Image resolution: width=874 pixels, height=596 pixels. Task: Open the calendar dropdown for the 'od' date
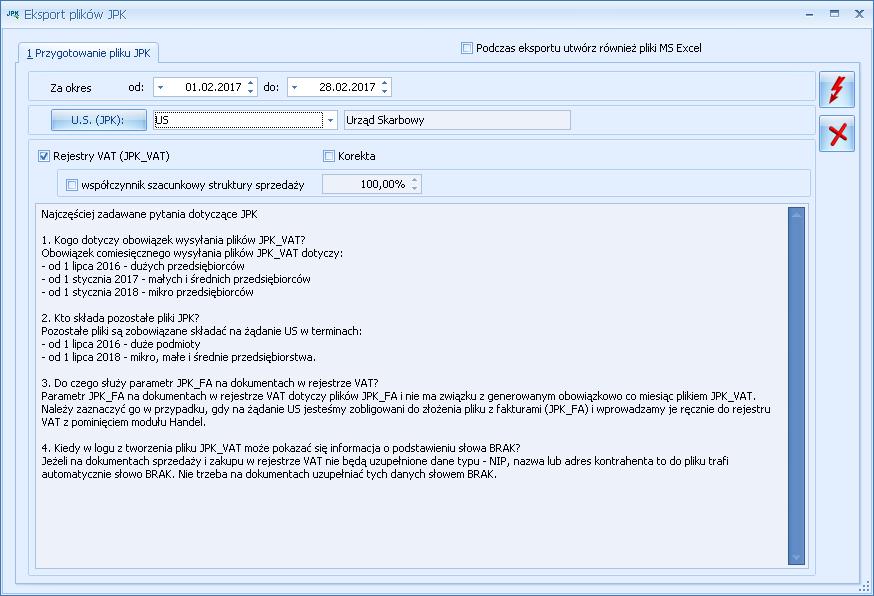pos(161,88)
